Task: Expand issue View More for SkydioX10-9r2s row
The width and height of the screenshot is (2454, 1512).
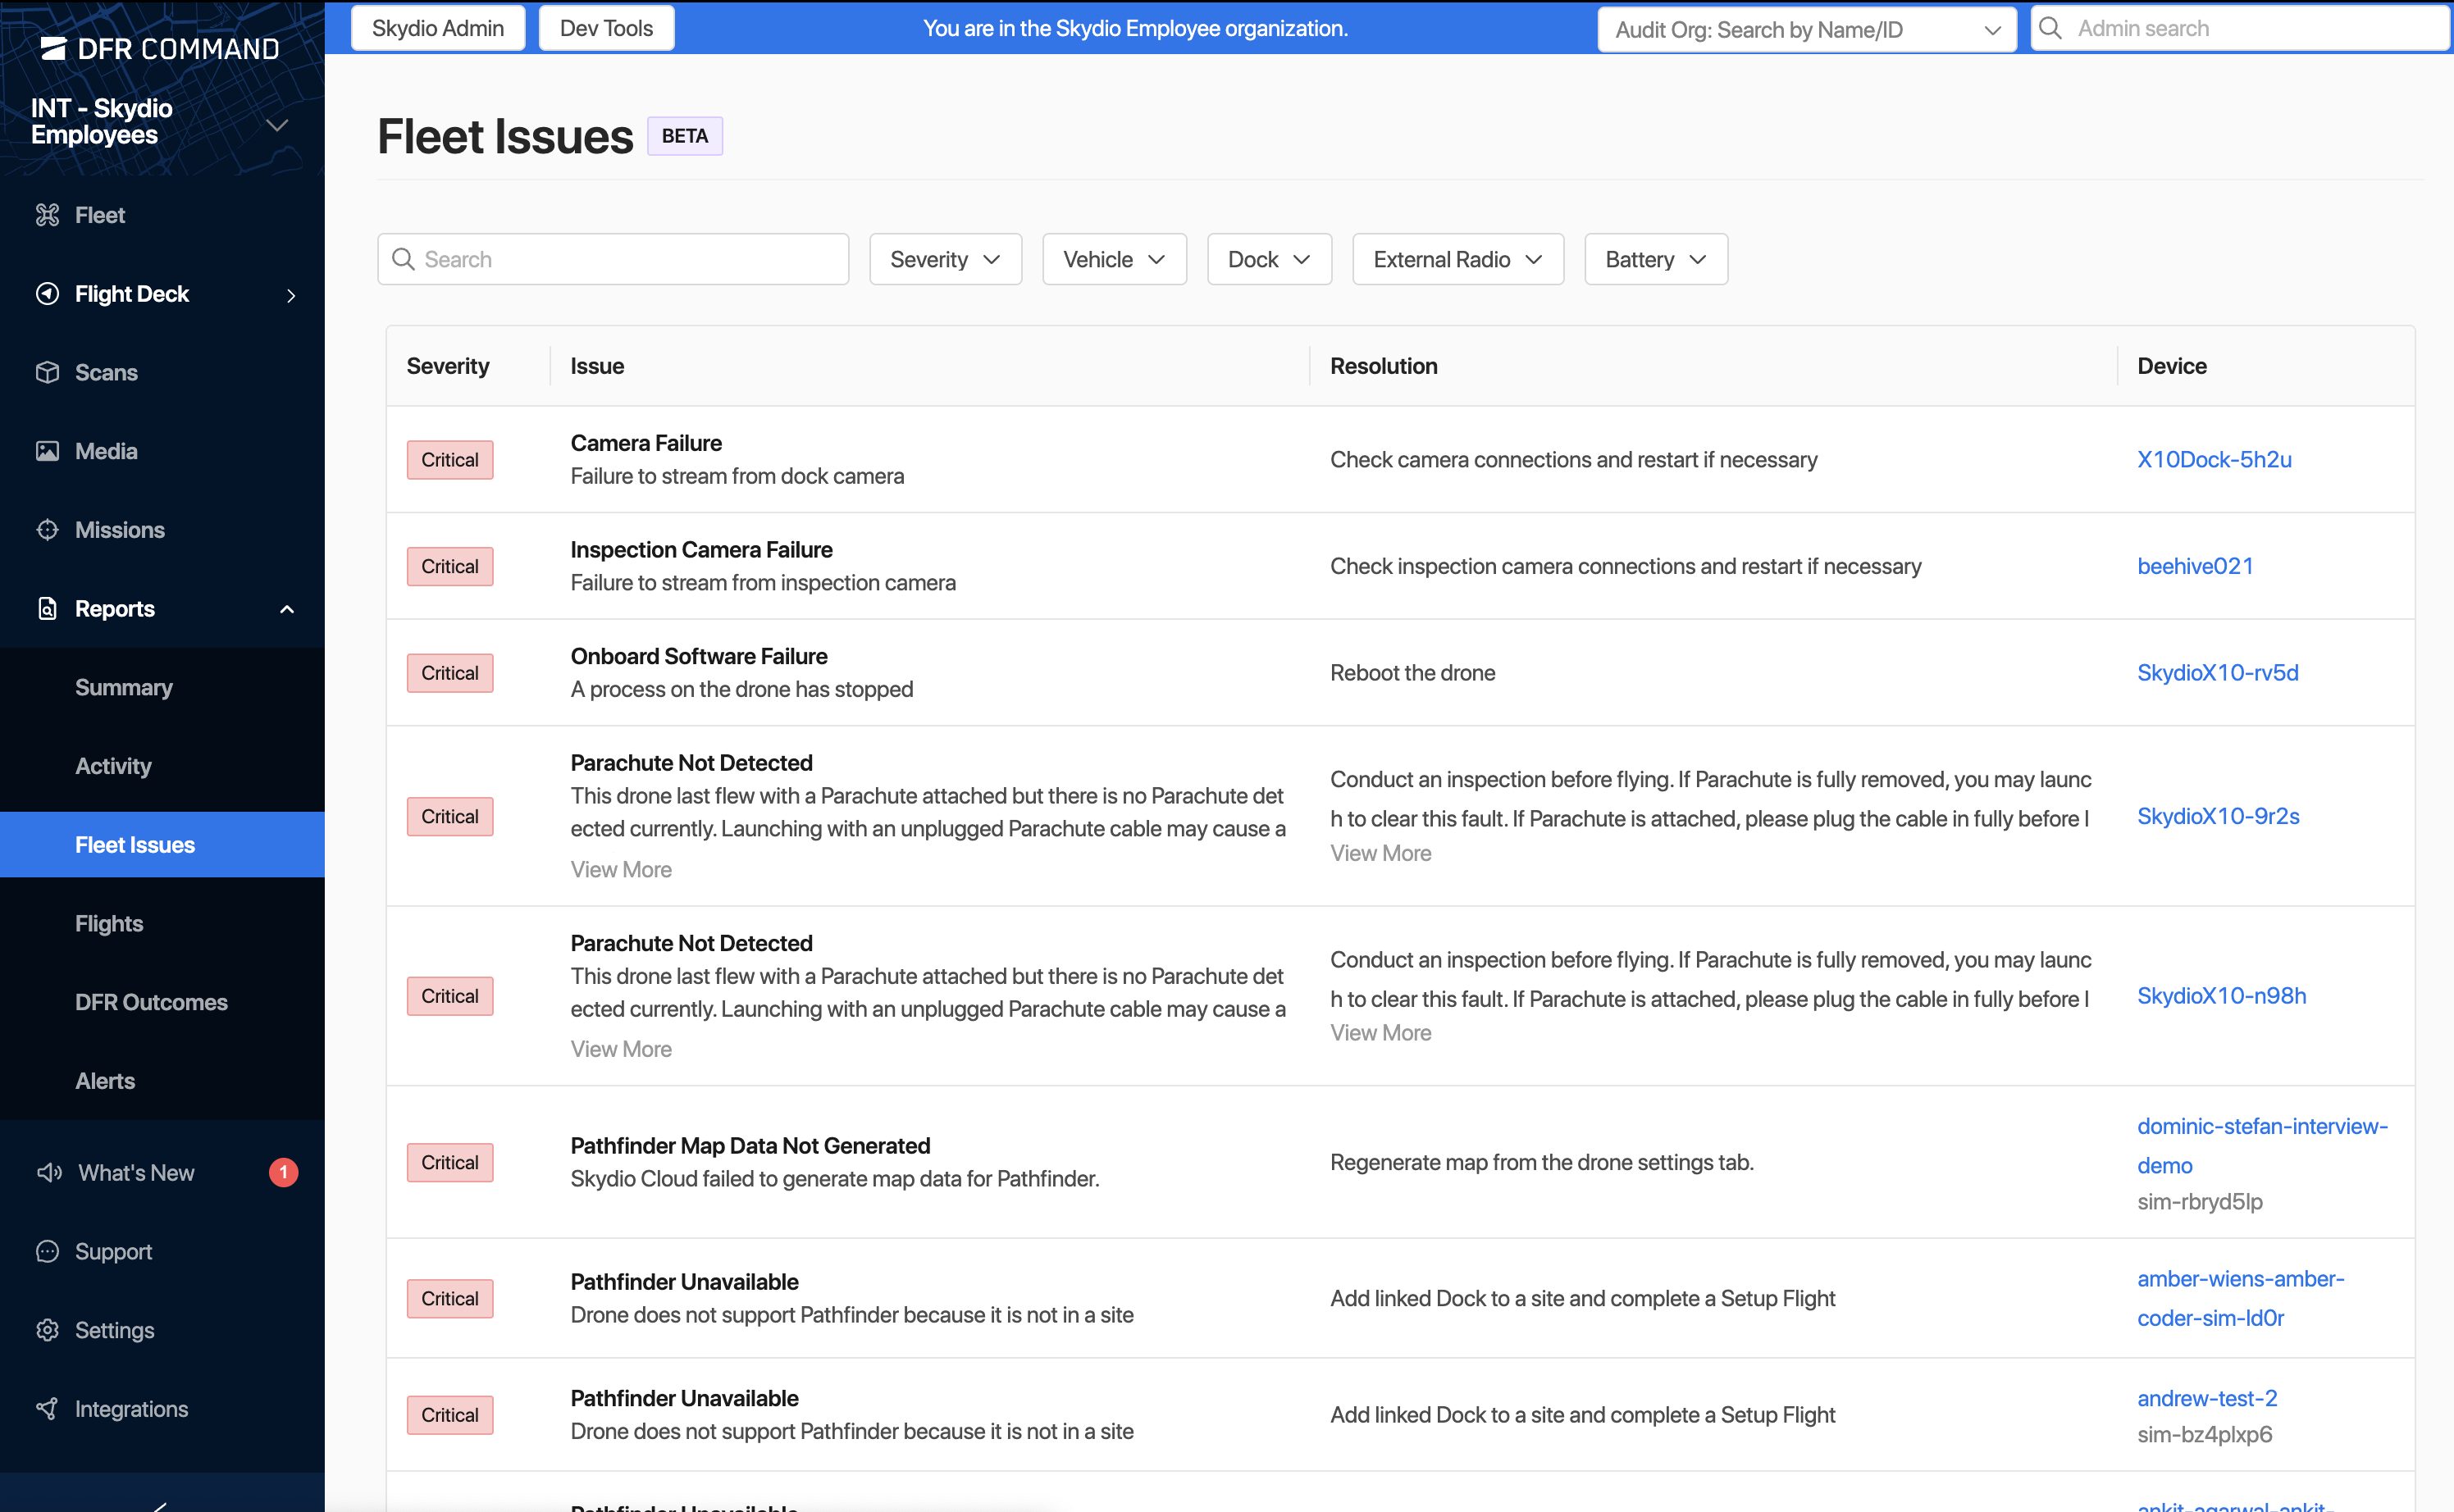Action: point(621,869)
